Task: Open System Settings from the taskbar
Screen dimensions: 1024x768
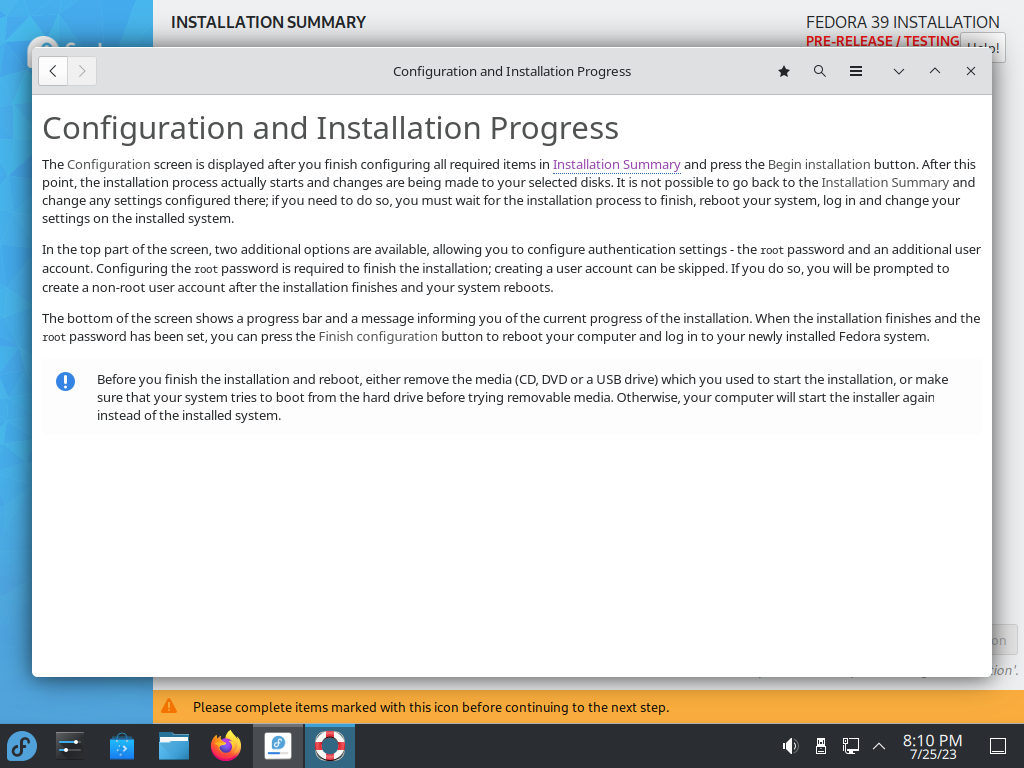Action: point(69,746)
